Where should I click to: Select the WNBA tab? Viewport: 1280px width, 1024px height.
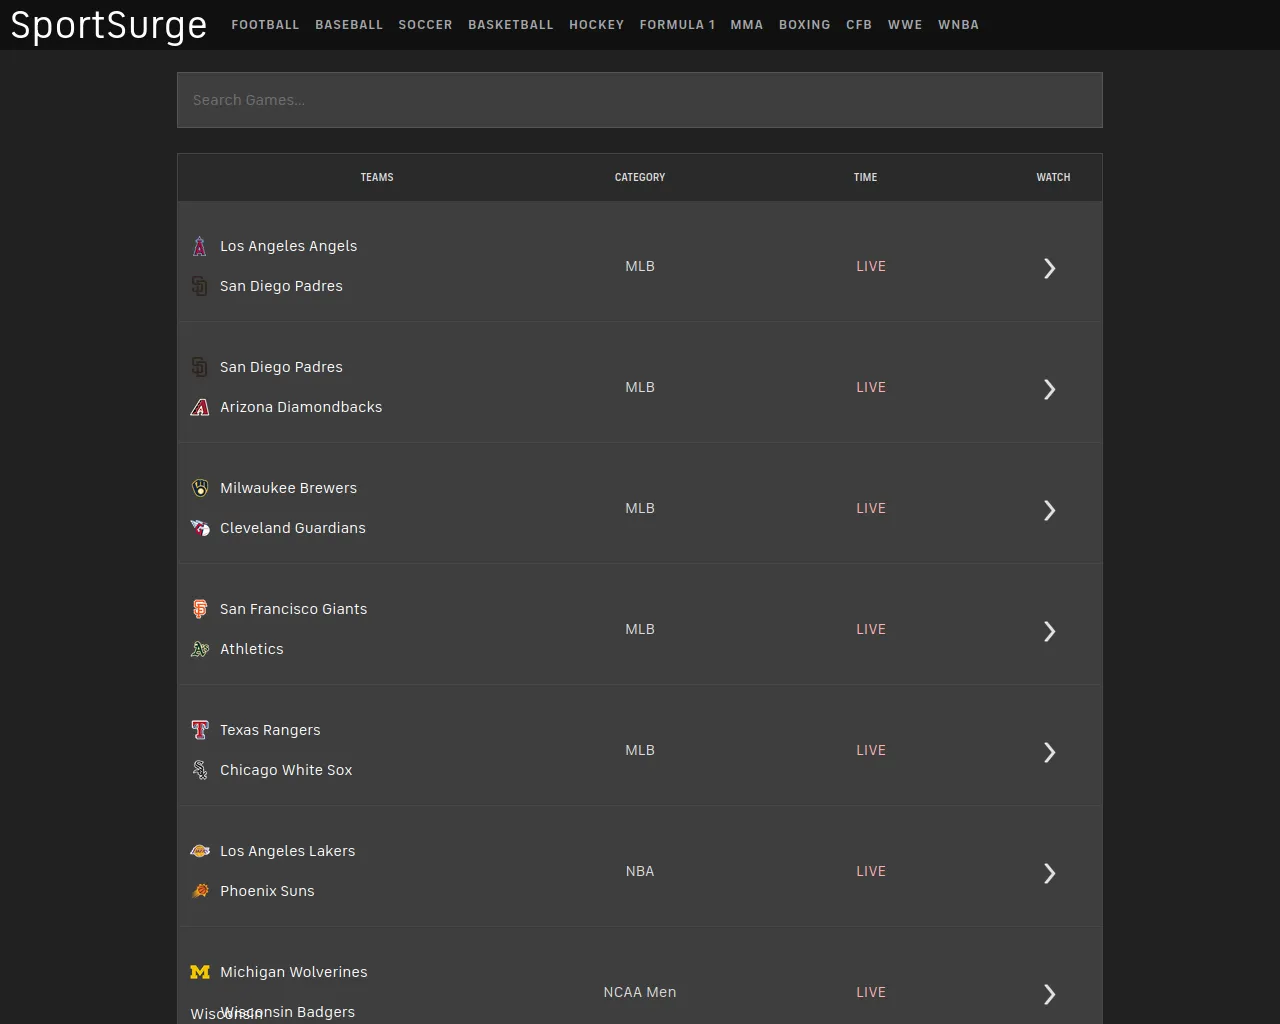[x=958, y=24]
